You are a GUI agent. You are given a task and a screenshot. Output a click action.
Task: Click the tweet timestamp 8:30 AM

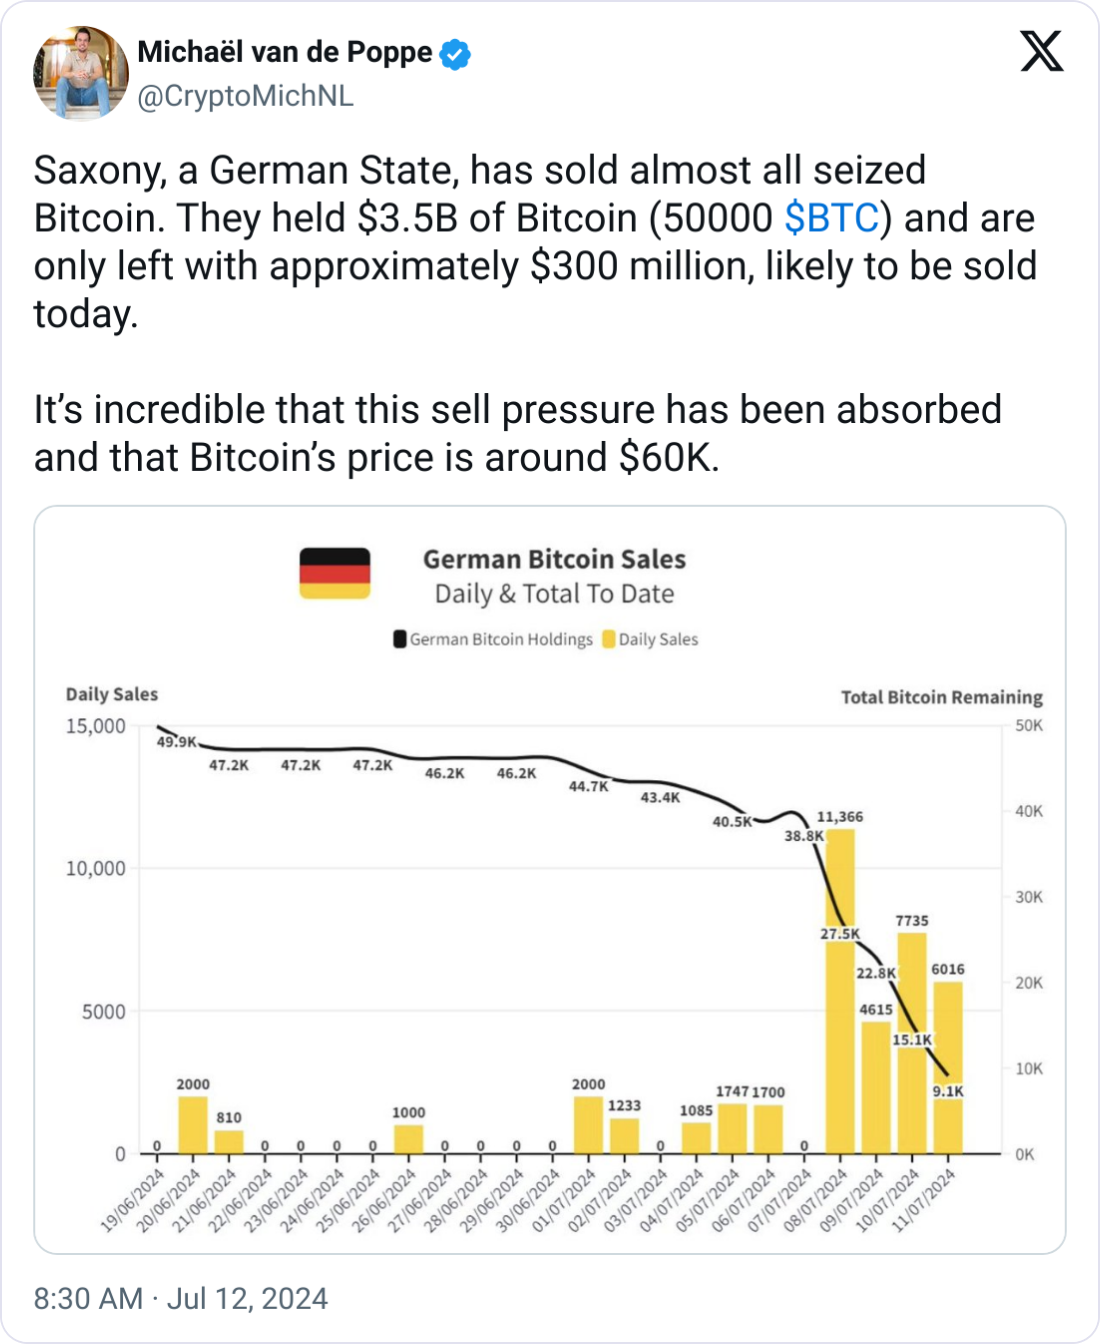88,1298
